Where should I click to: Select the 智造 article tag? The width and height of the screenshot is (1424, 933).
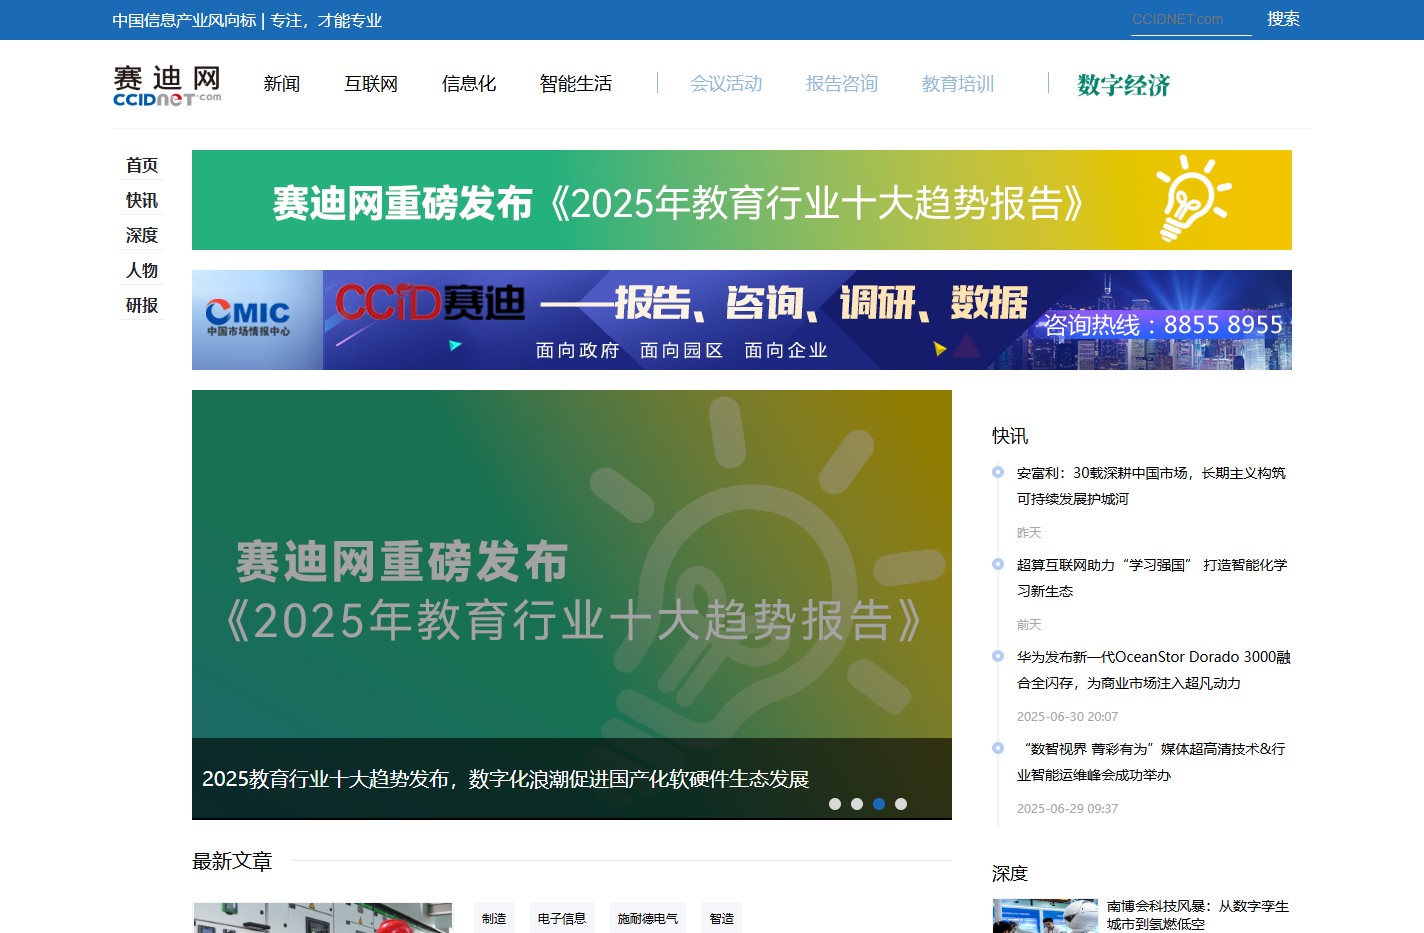click(722, 918)
